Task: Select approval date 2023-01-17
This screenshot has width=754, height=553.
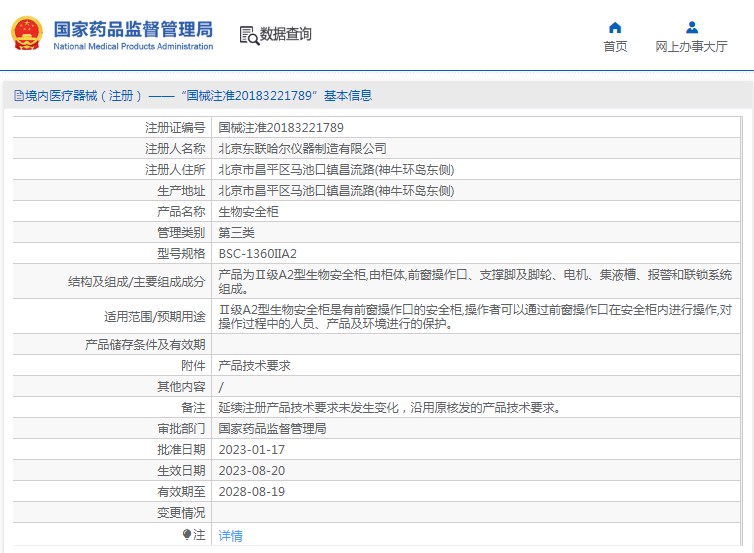Action: pos(251,450)
